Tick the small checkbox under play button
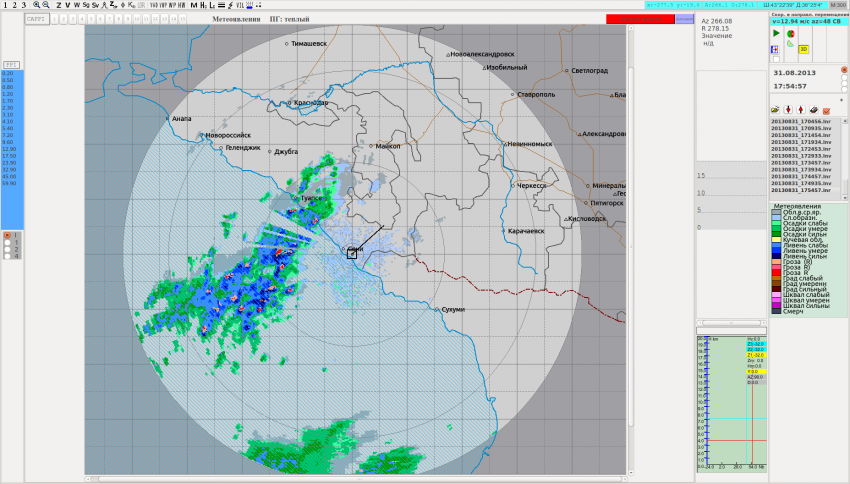The image size is (850, 484). 776,59
